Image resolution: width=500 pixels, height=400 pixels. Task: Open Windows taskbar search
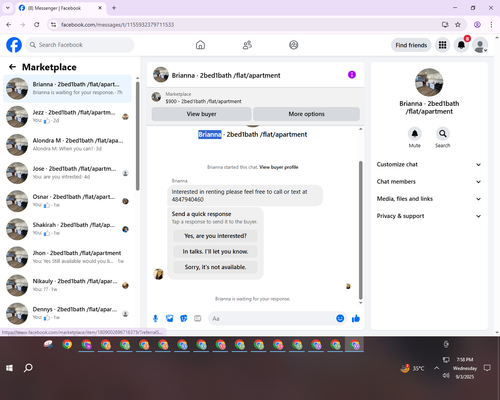(28, 368)
